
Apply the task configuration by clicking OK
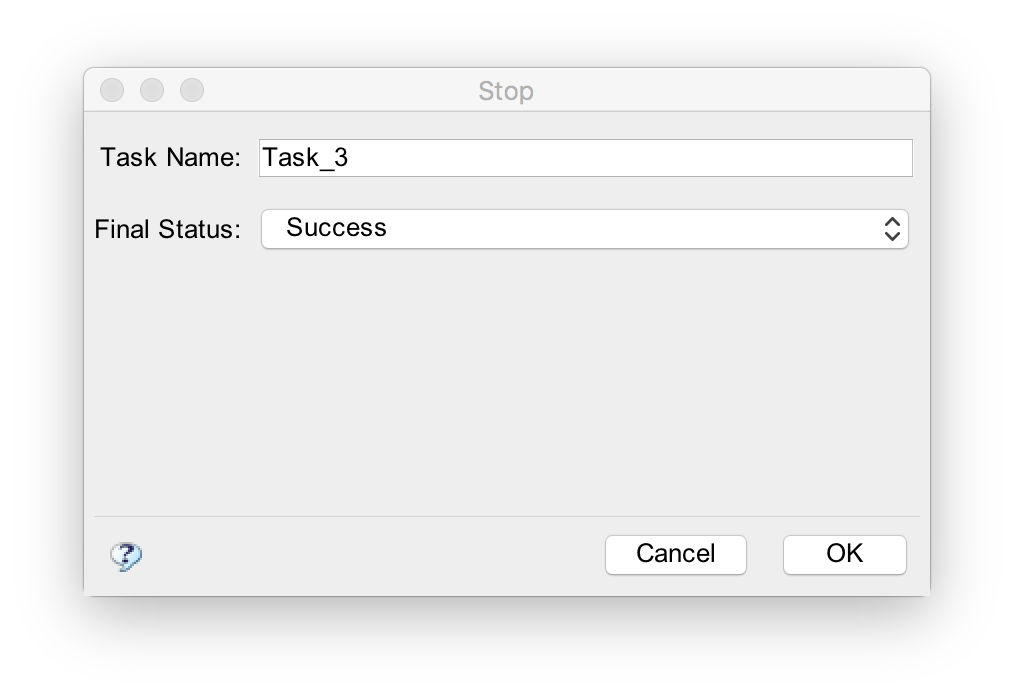coord(844,554)
